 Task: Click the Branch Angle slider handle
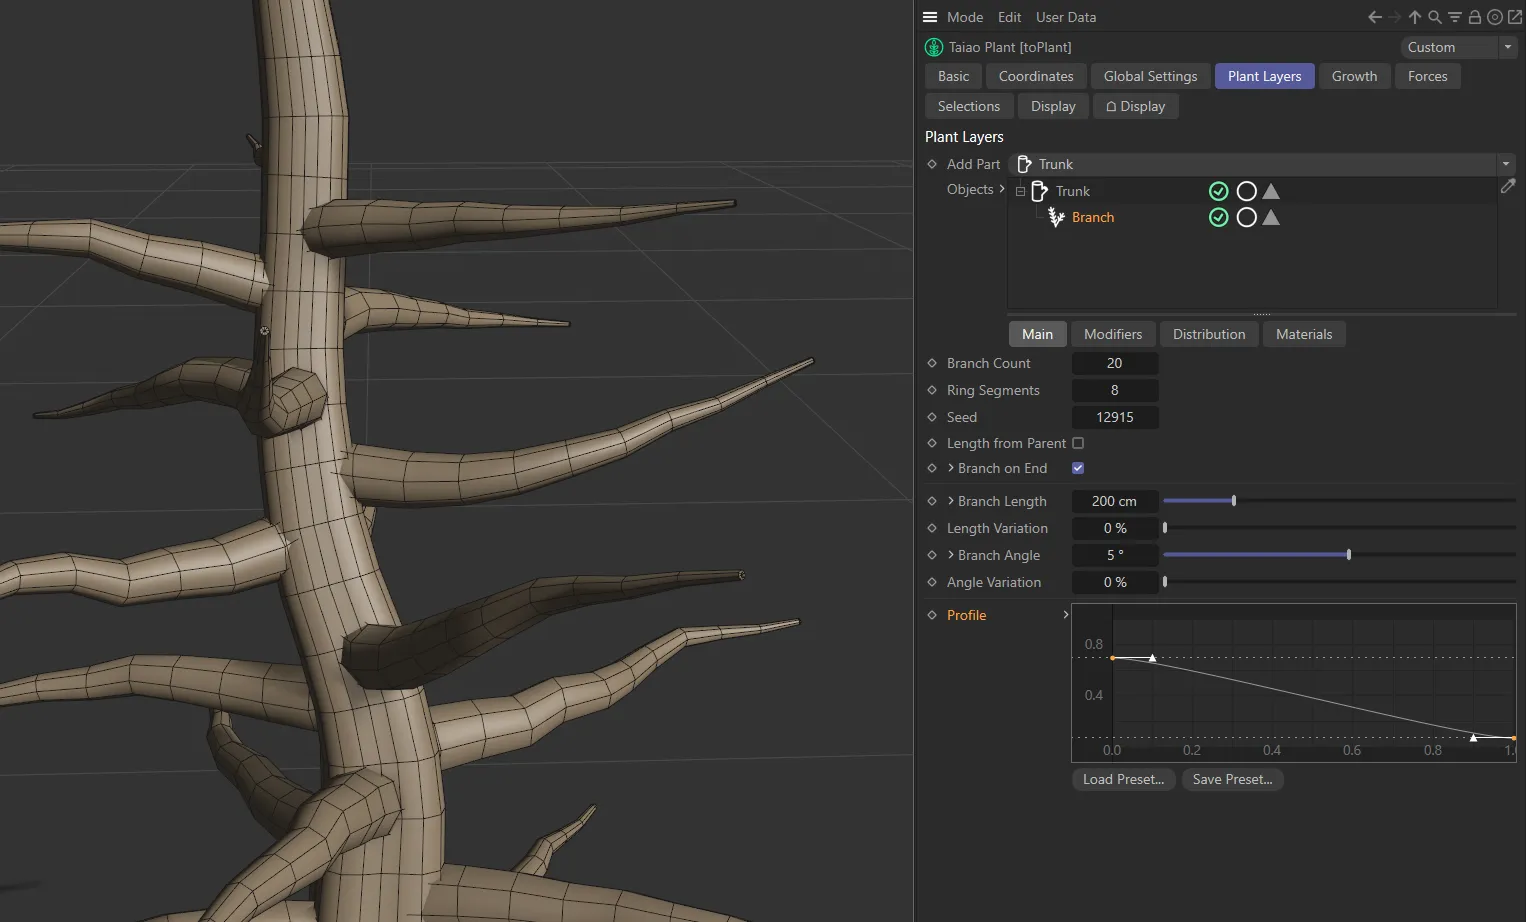point(1349,555)
